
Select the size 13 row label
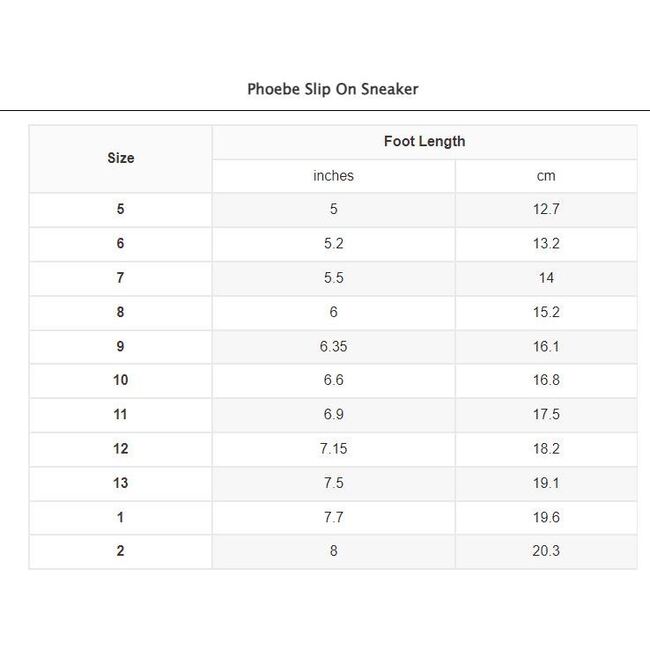[x=120, y=483]
